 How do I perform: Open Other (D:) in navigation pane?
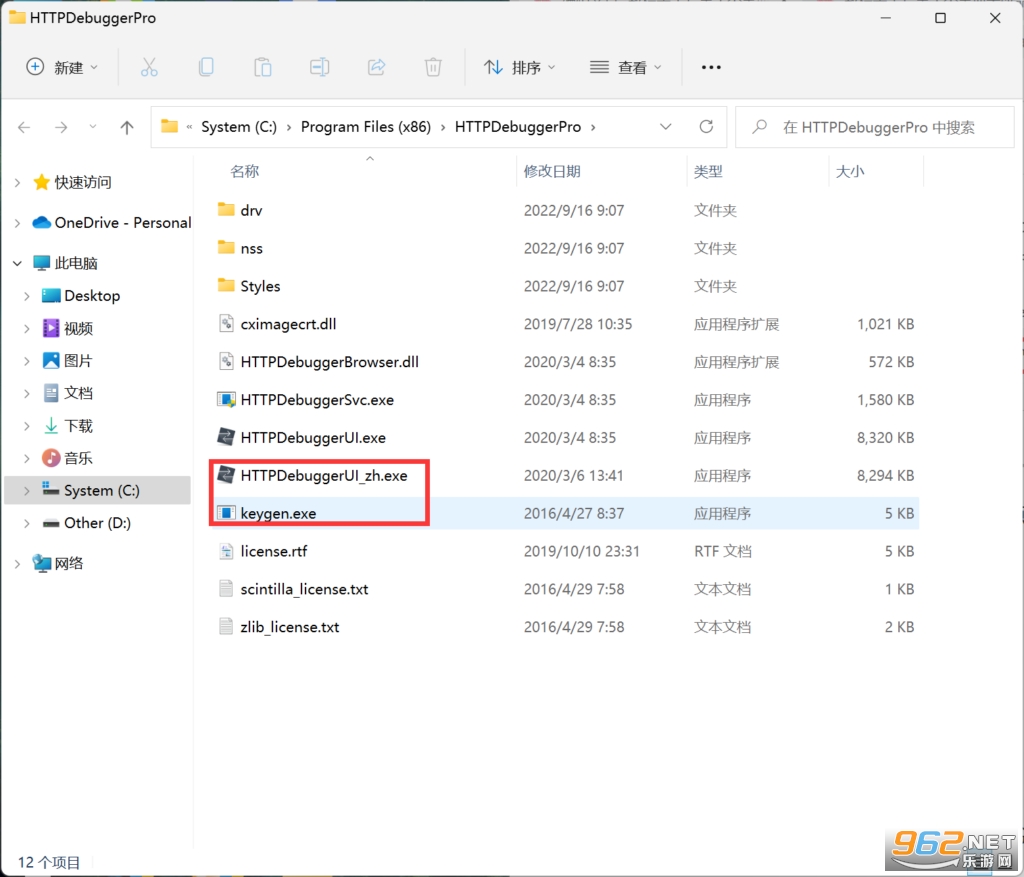(97, 523)
